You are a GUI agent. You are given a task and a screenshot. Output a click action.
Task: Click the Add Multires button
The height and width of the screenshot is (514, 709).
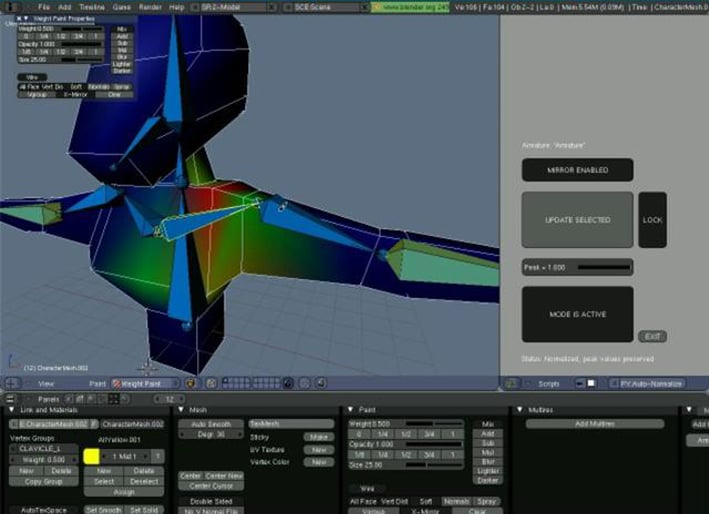(x=595, y=424)
